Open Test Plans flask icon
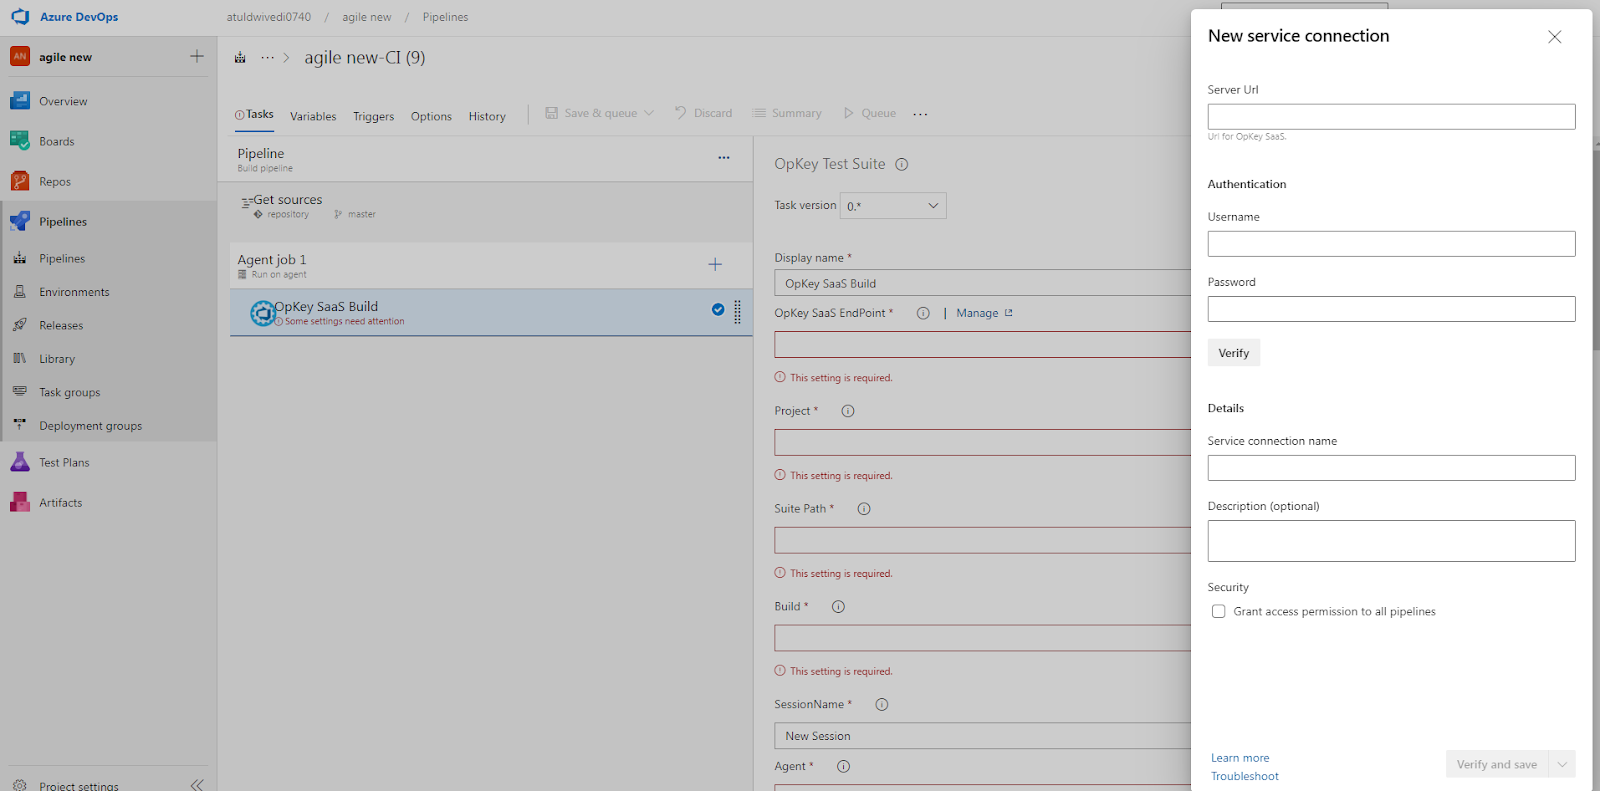This screenshot has width=1600, height=791. 20,462
